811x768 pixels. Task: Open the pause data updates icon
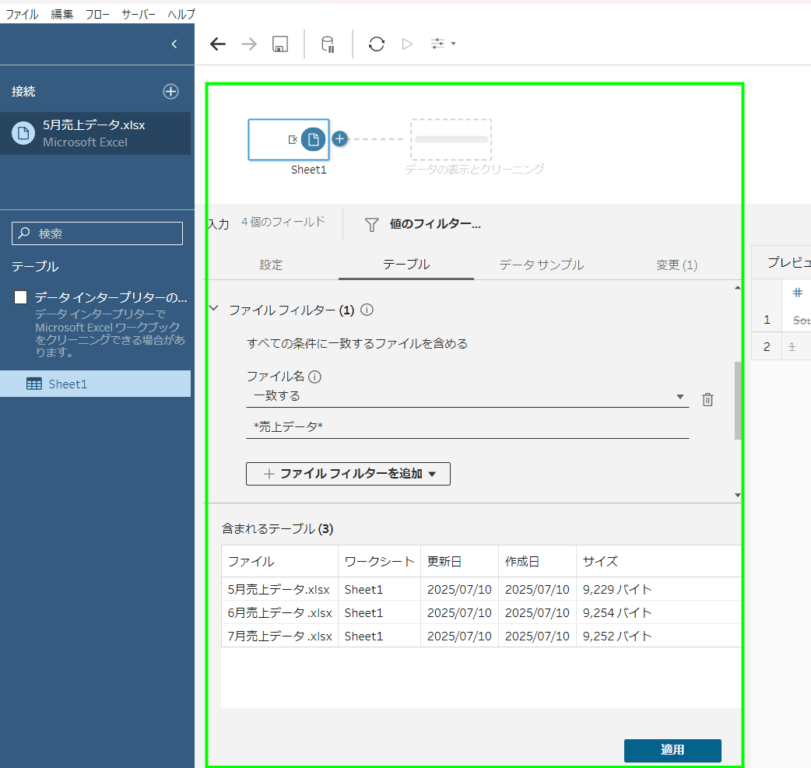328,44
